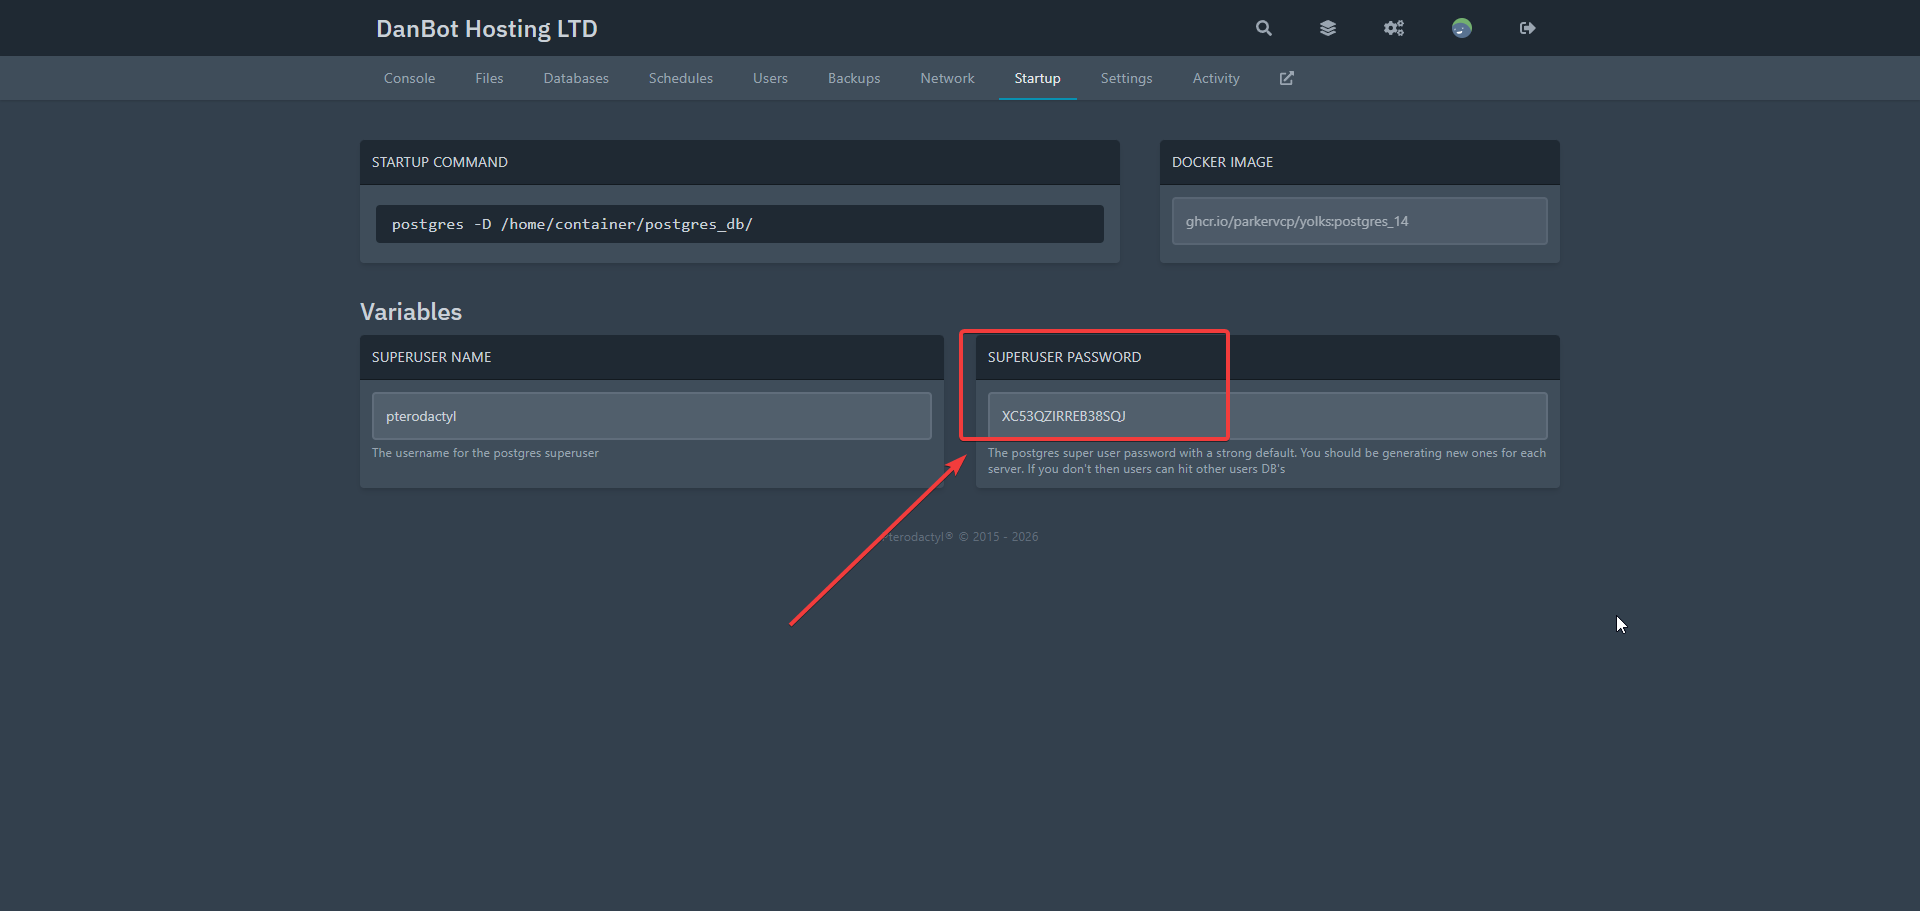This screenshot has height=911, width=1920.
Task: Open Startup in new tab via external-link icon
Action: [x=1286, y=78]
